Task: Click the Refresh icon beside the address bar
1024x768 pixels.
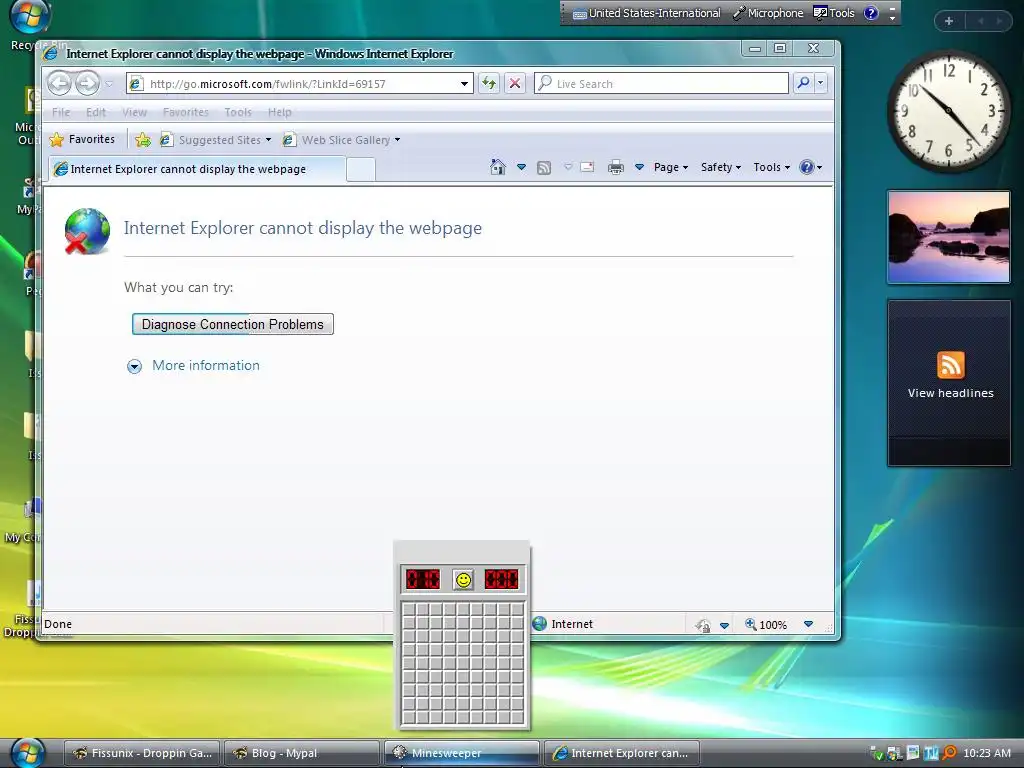Action: (x=488, y=83)
